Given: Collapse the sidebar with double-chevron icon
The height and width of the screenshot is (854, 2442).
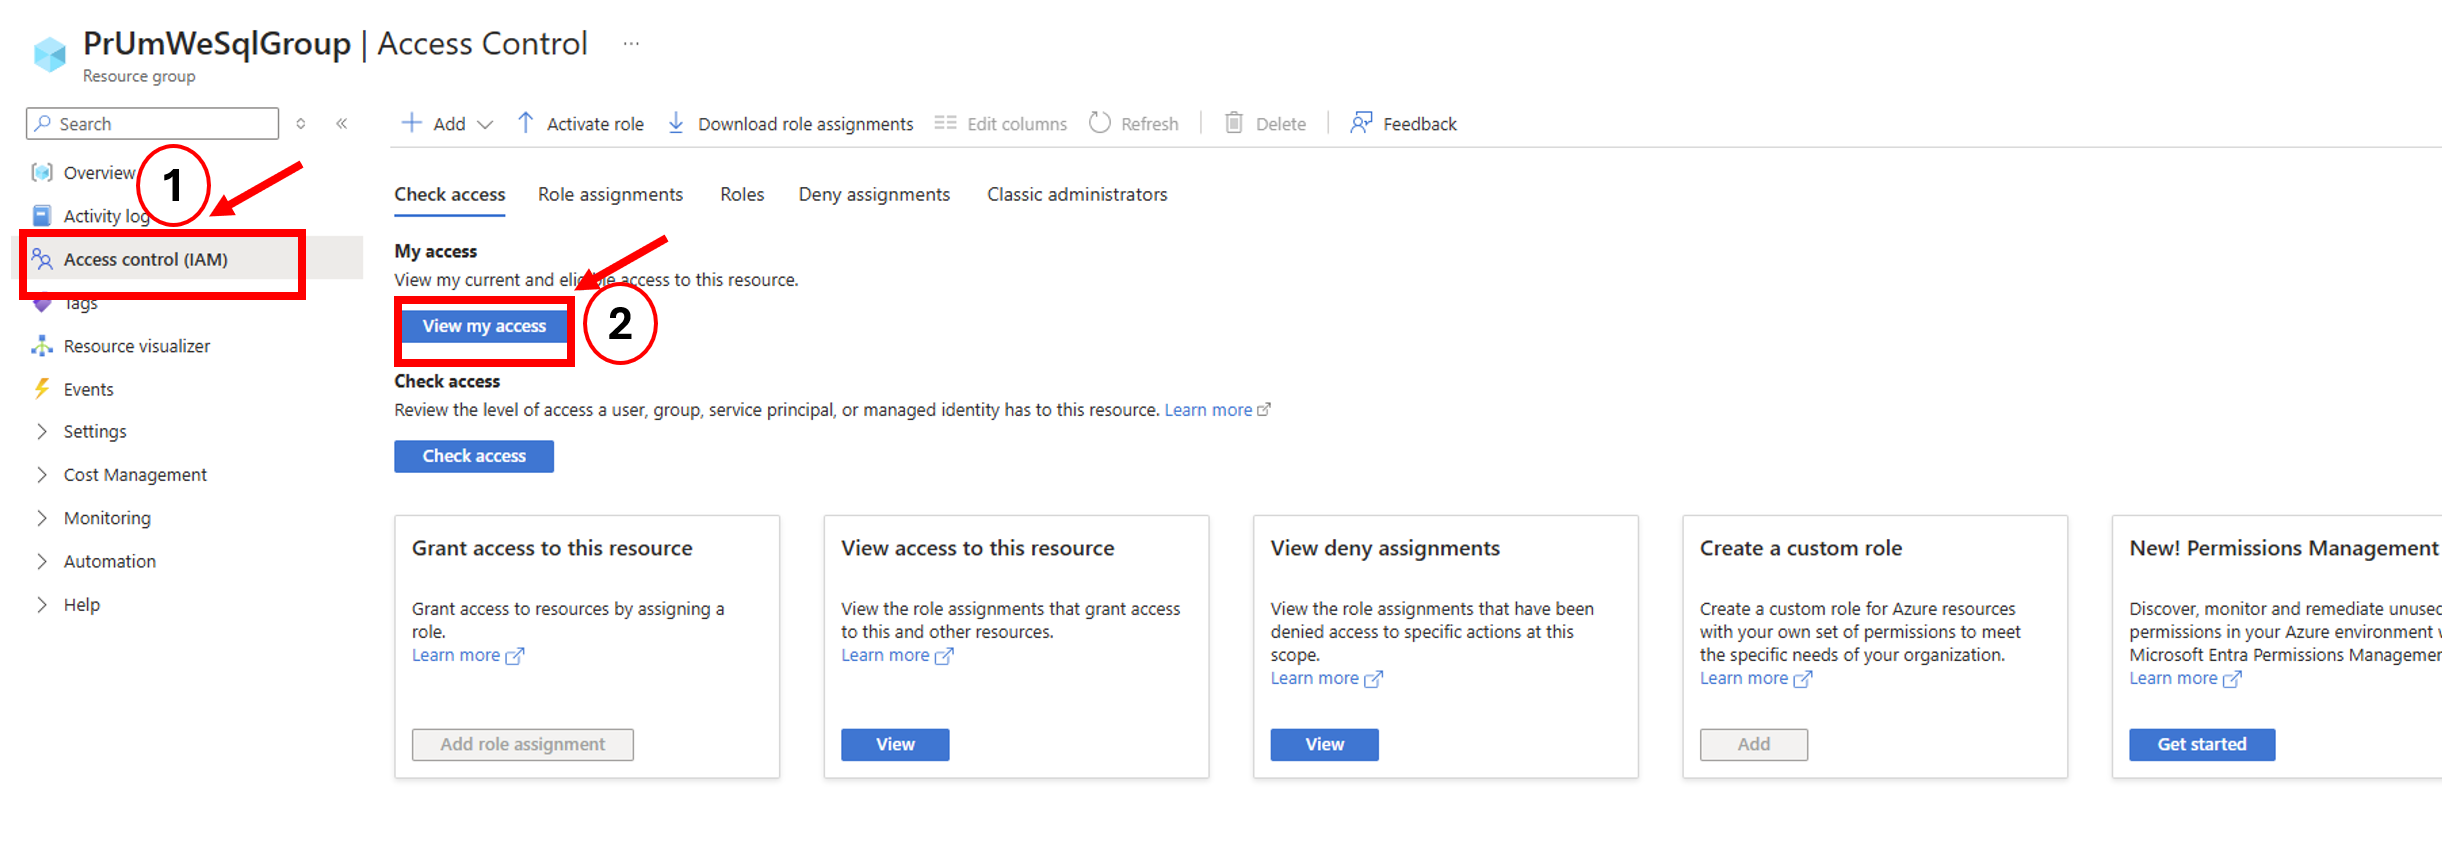Looking at the screenshot, I should [342, 124].
